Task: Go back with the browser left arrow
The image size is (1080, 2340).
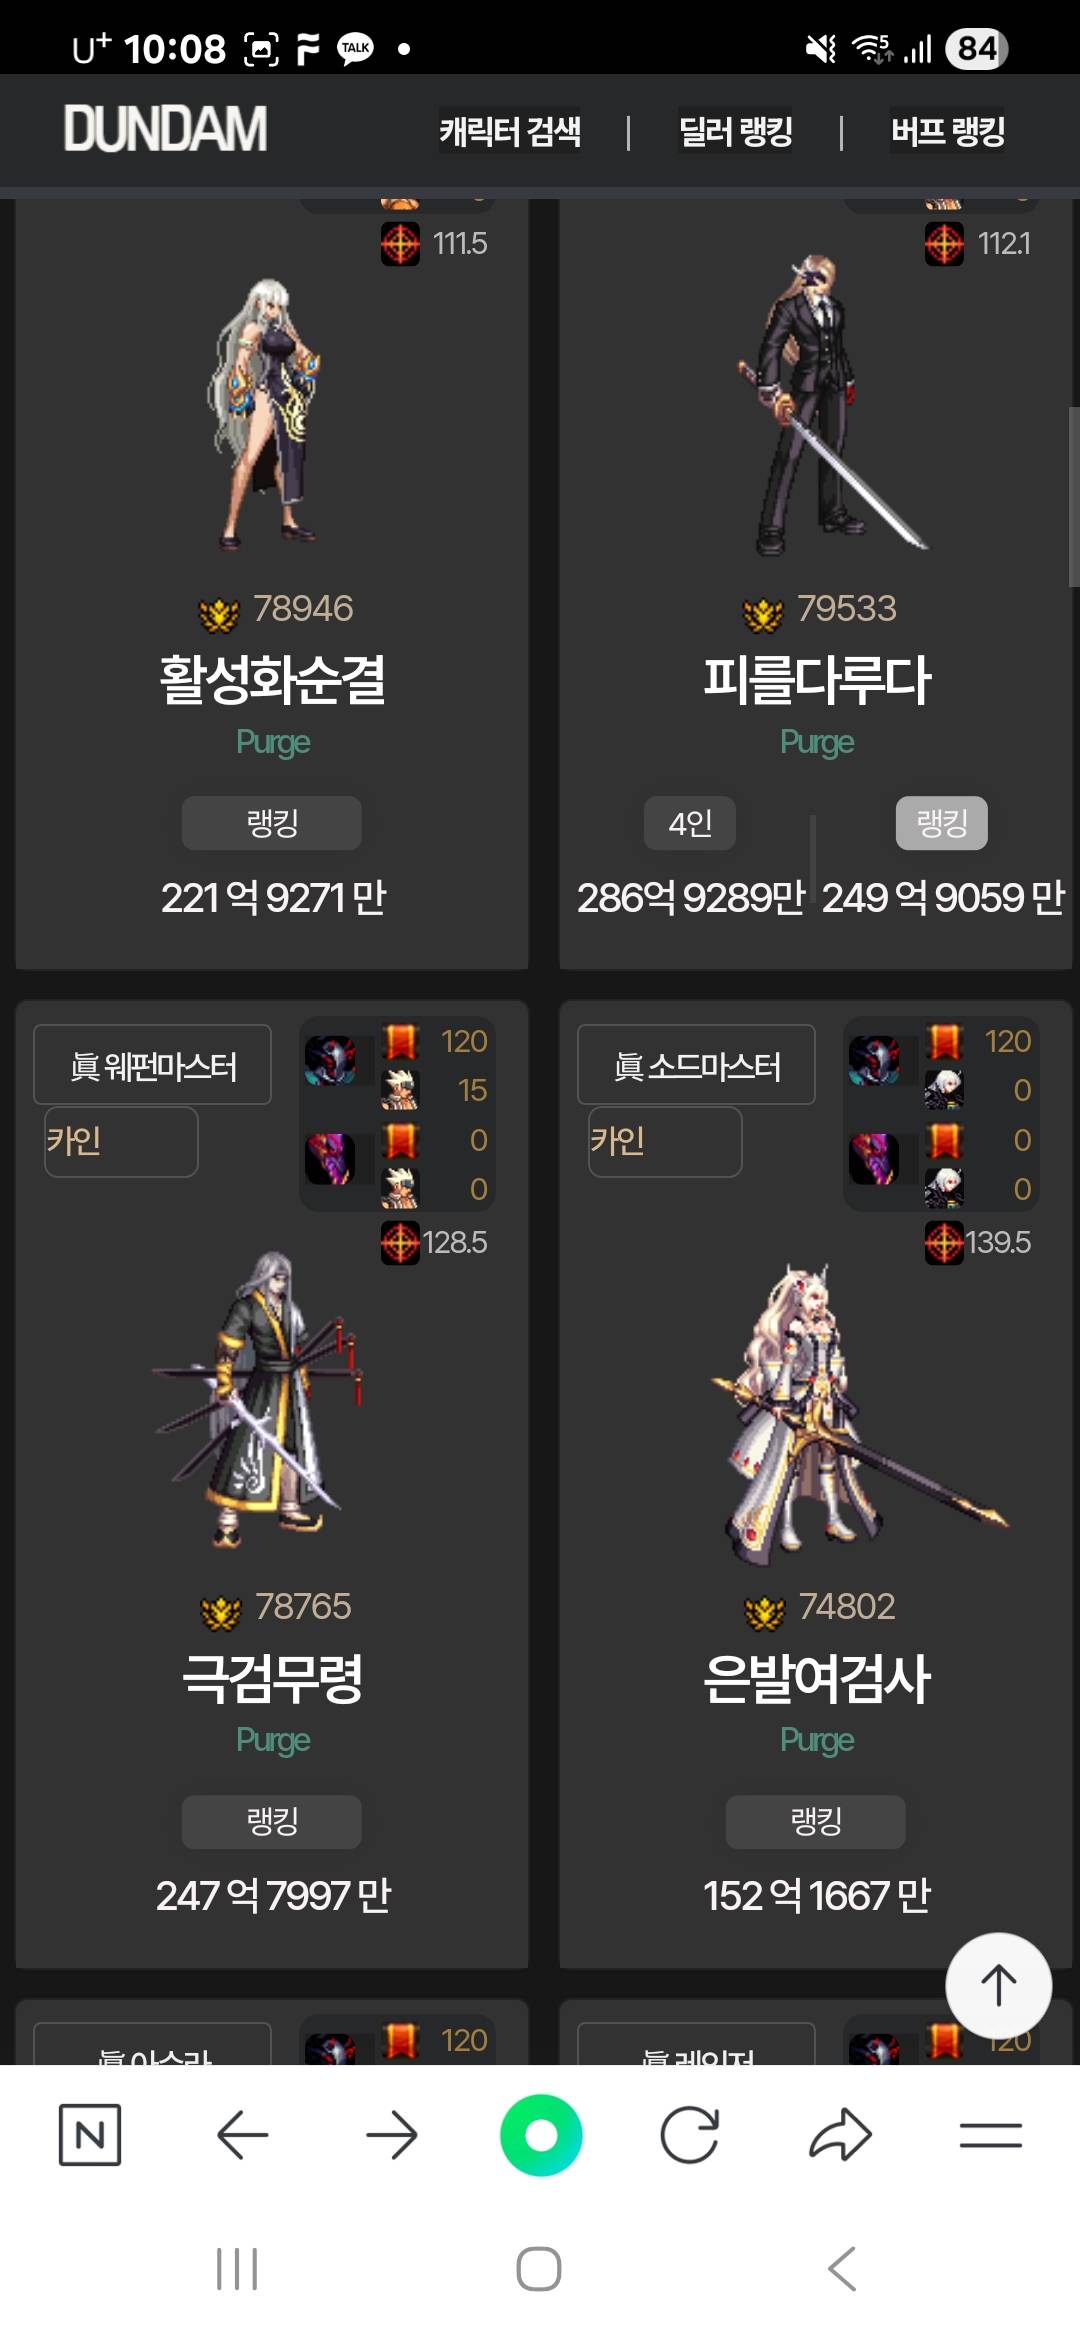Action: (x=242, y=2135)
